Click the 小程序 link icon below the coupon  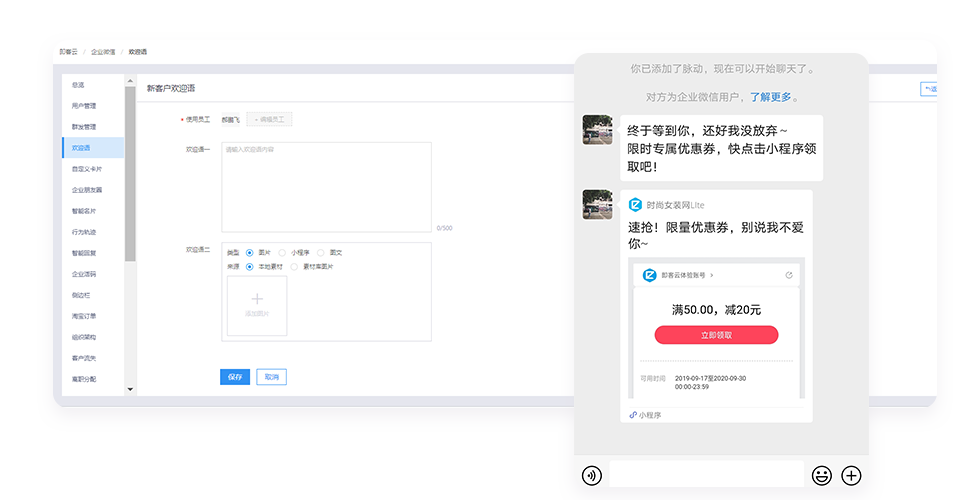[633, 414]
